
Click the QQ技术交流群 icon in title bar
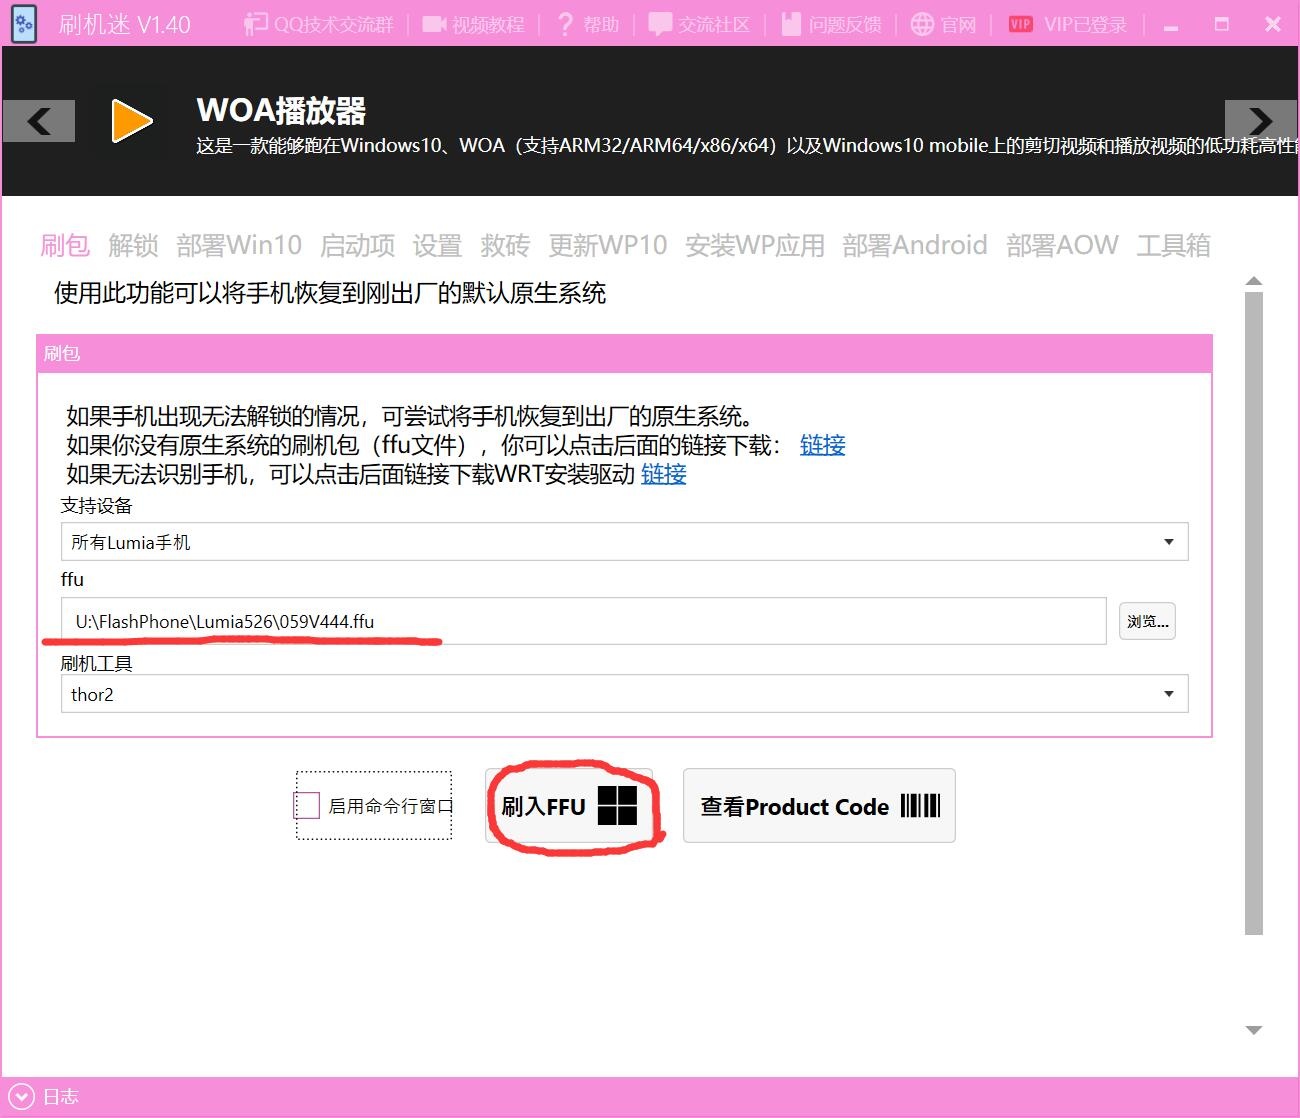pos(257,24)
